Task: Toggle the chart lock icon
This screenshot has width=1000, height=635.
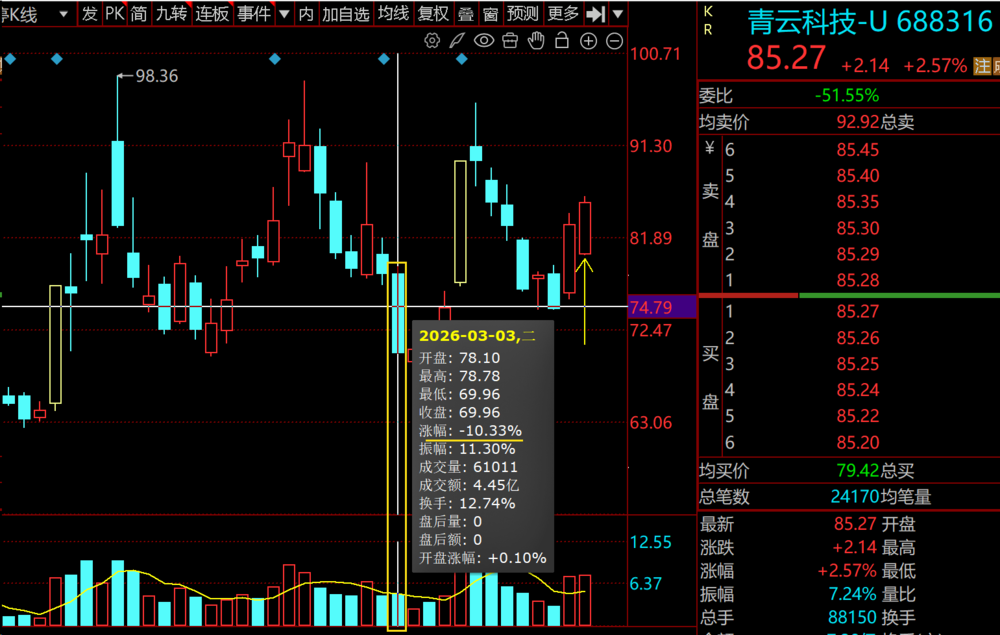Action: (x=562, y=41)
